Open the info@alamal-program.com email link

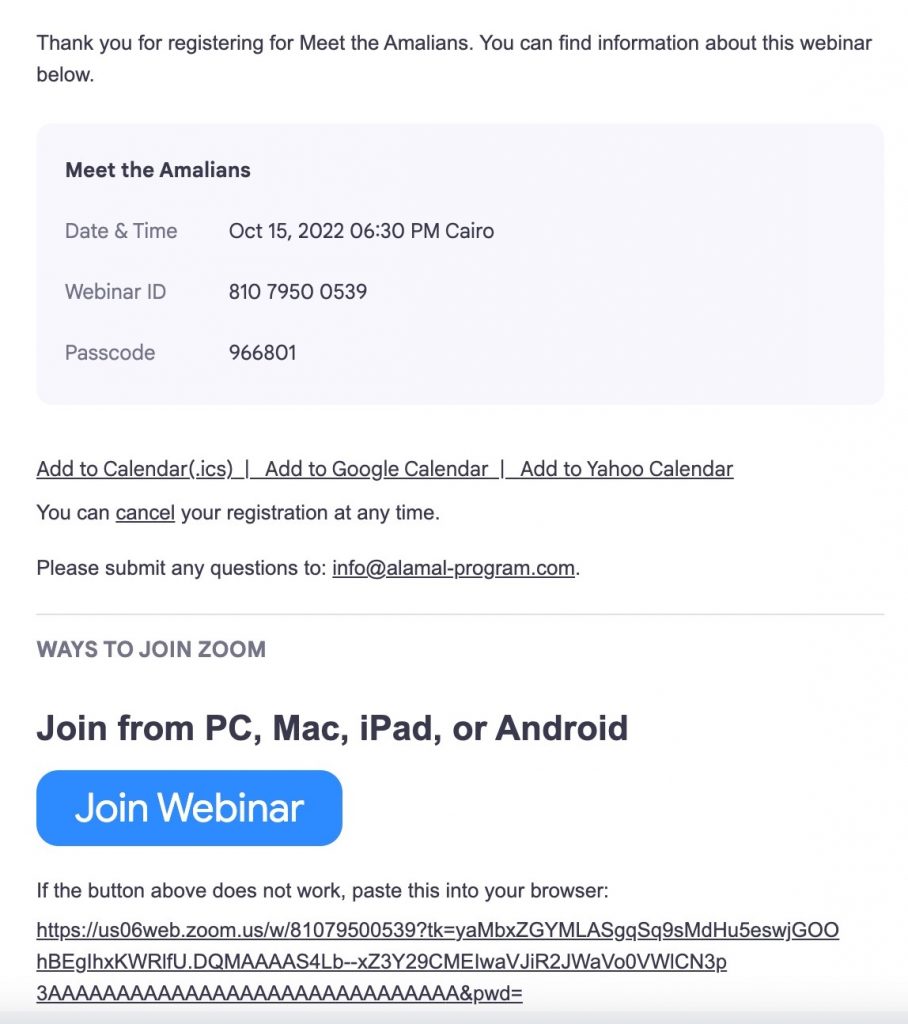coord(453,569)
